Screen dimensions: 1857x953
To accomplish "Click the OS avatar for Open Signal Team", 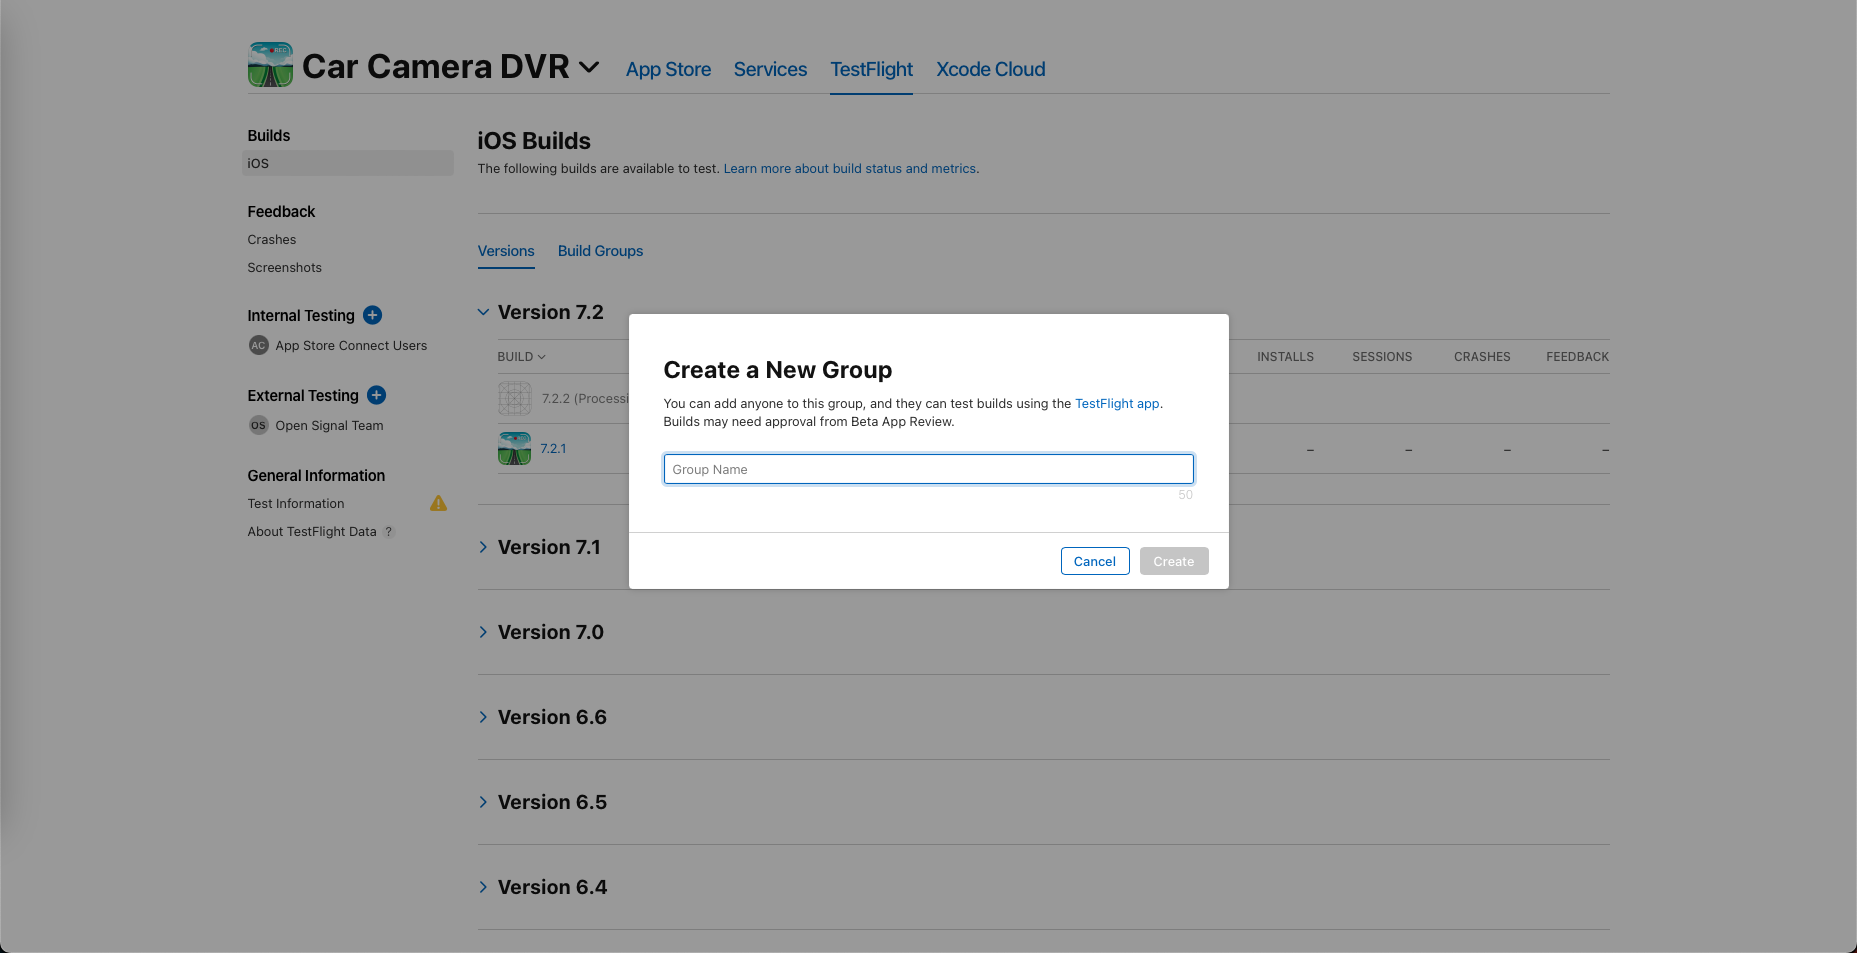I will (x=258, y=425).
